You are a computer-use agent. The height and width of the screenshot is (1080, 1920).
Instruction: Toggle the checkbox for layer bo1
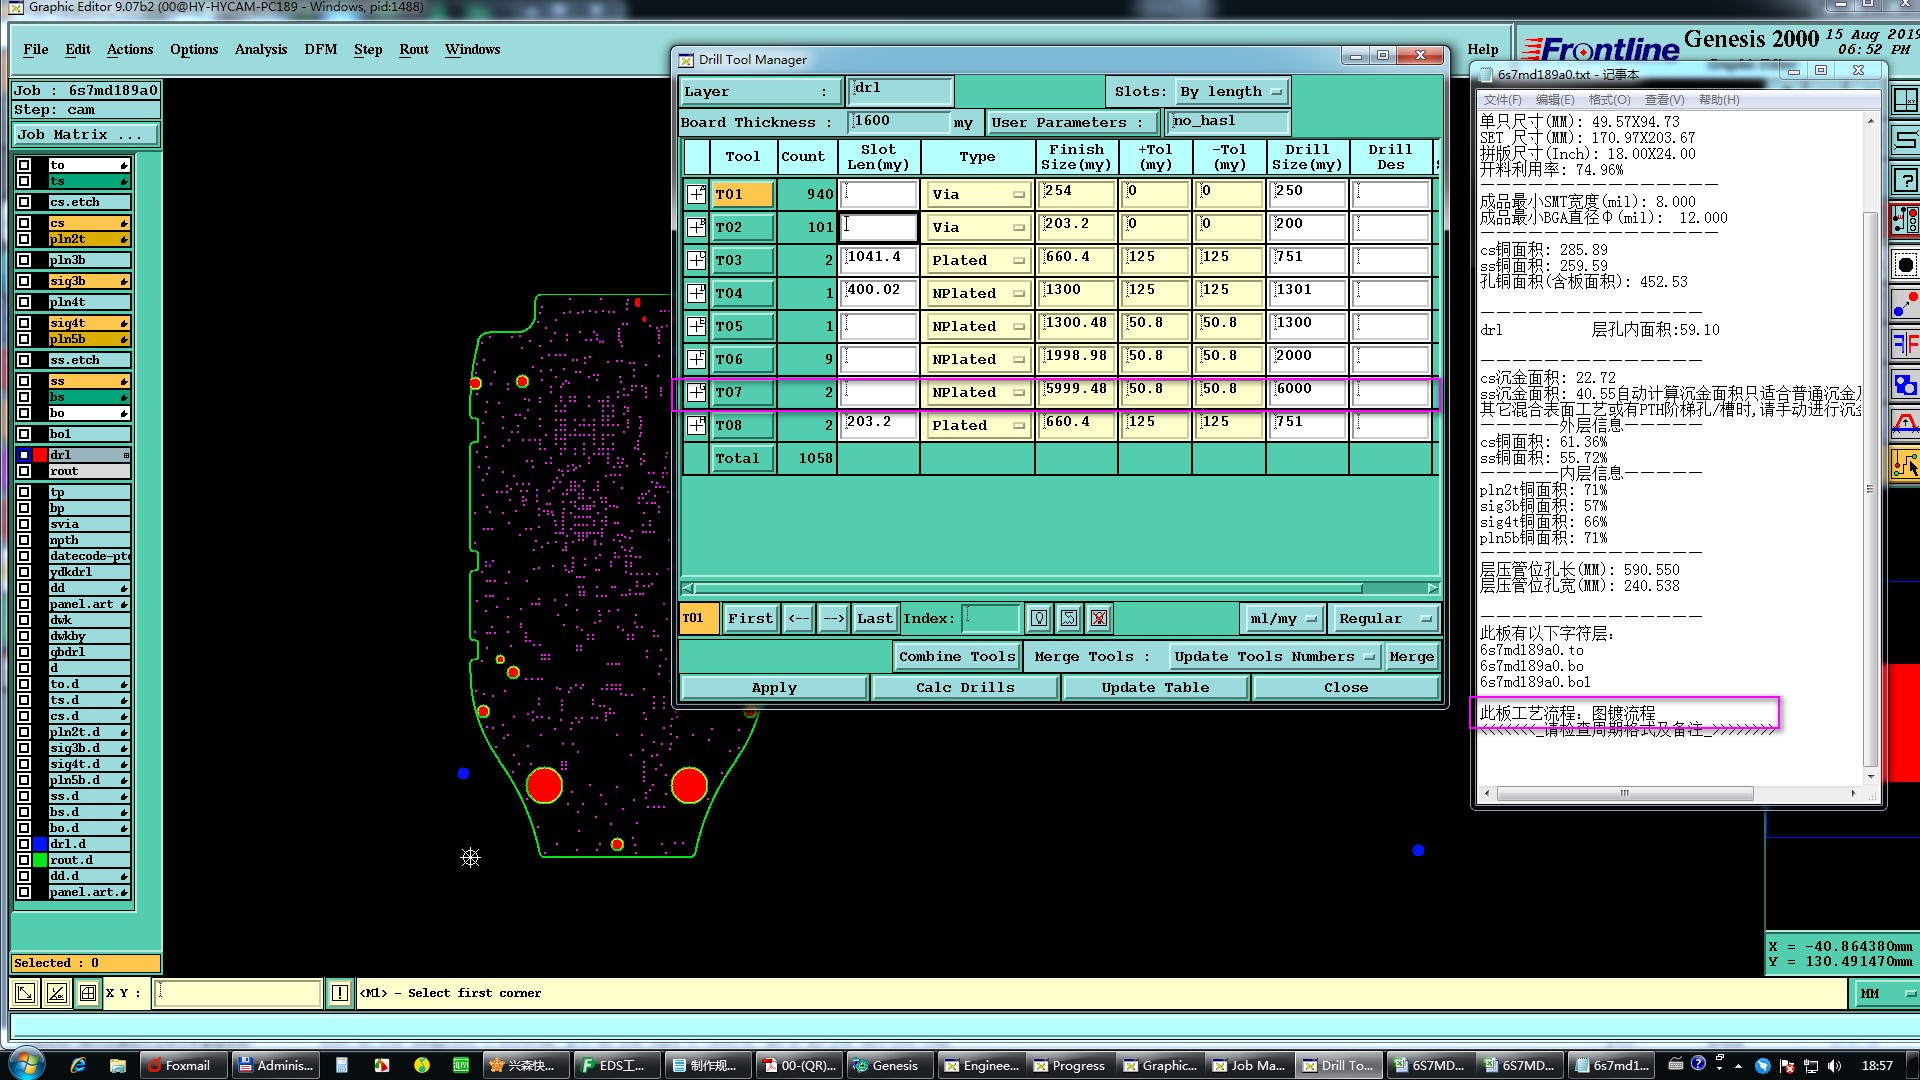tap(24, 434)
